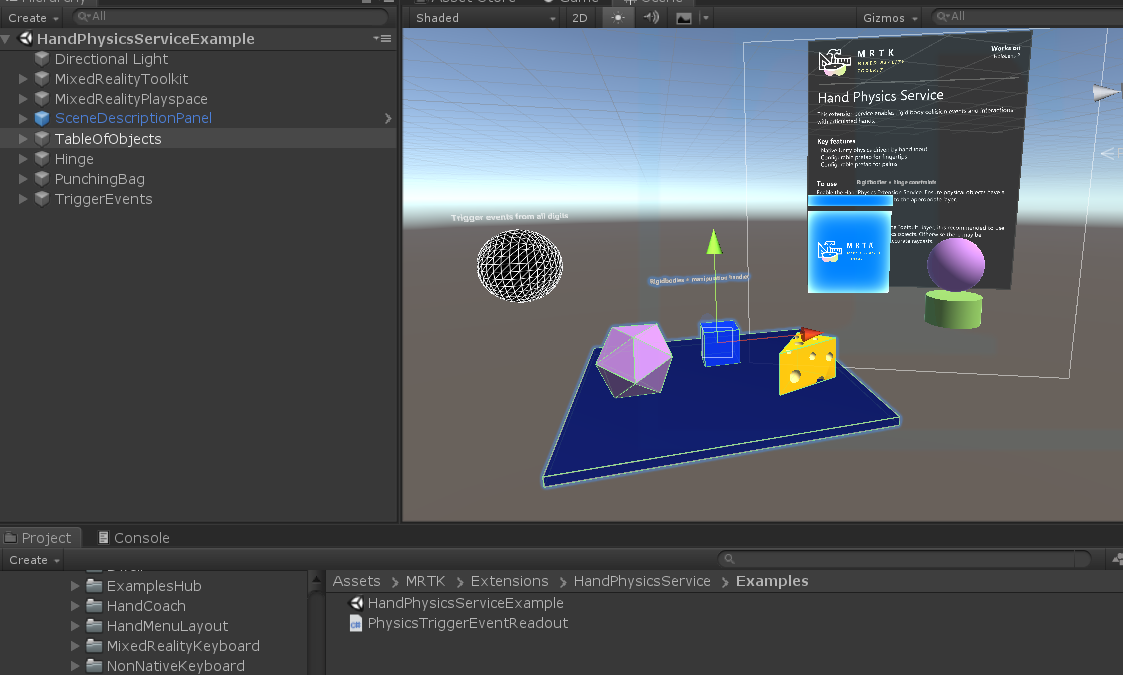
Task: Select PhysicsTriggerEventReadout script file
Action: click(468, 623)
